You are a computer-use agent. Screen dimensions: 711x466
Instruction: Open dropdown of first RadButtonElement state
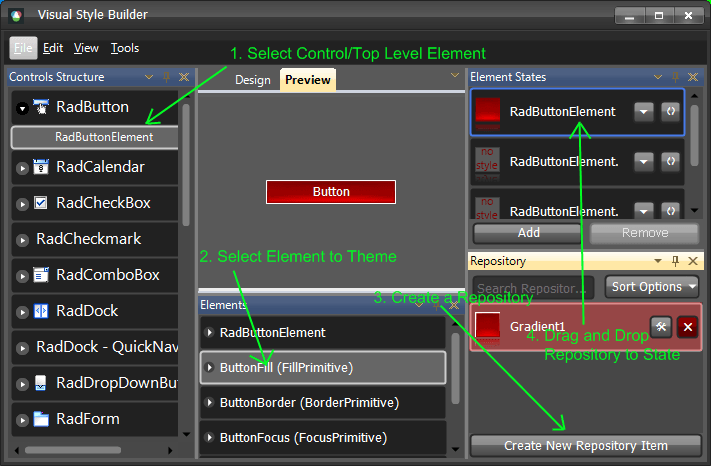[643, 111]
